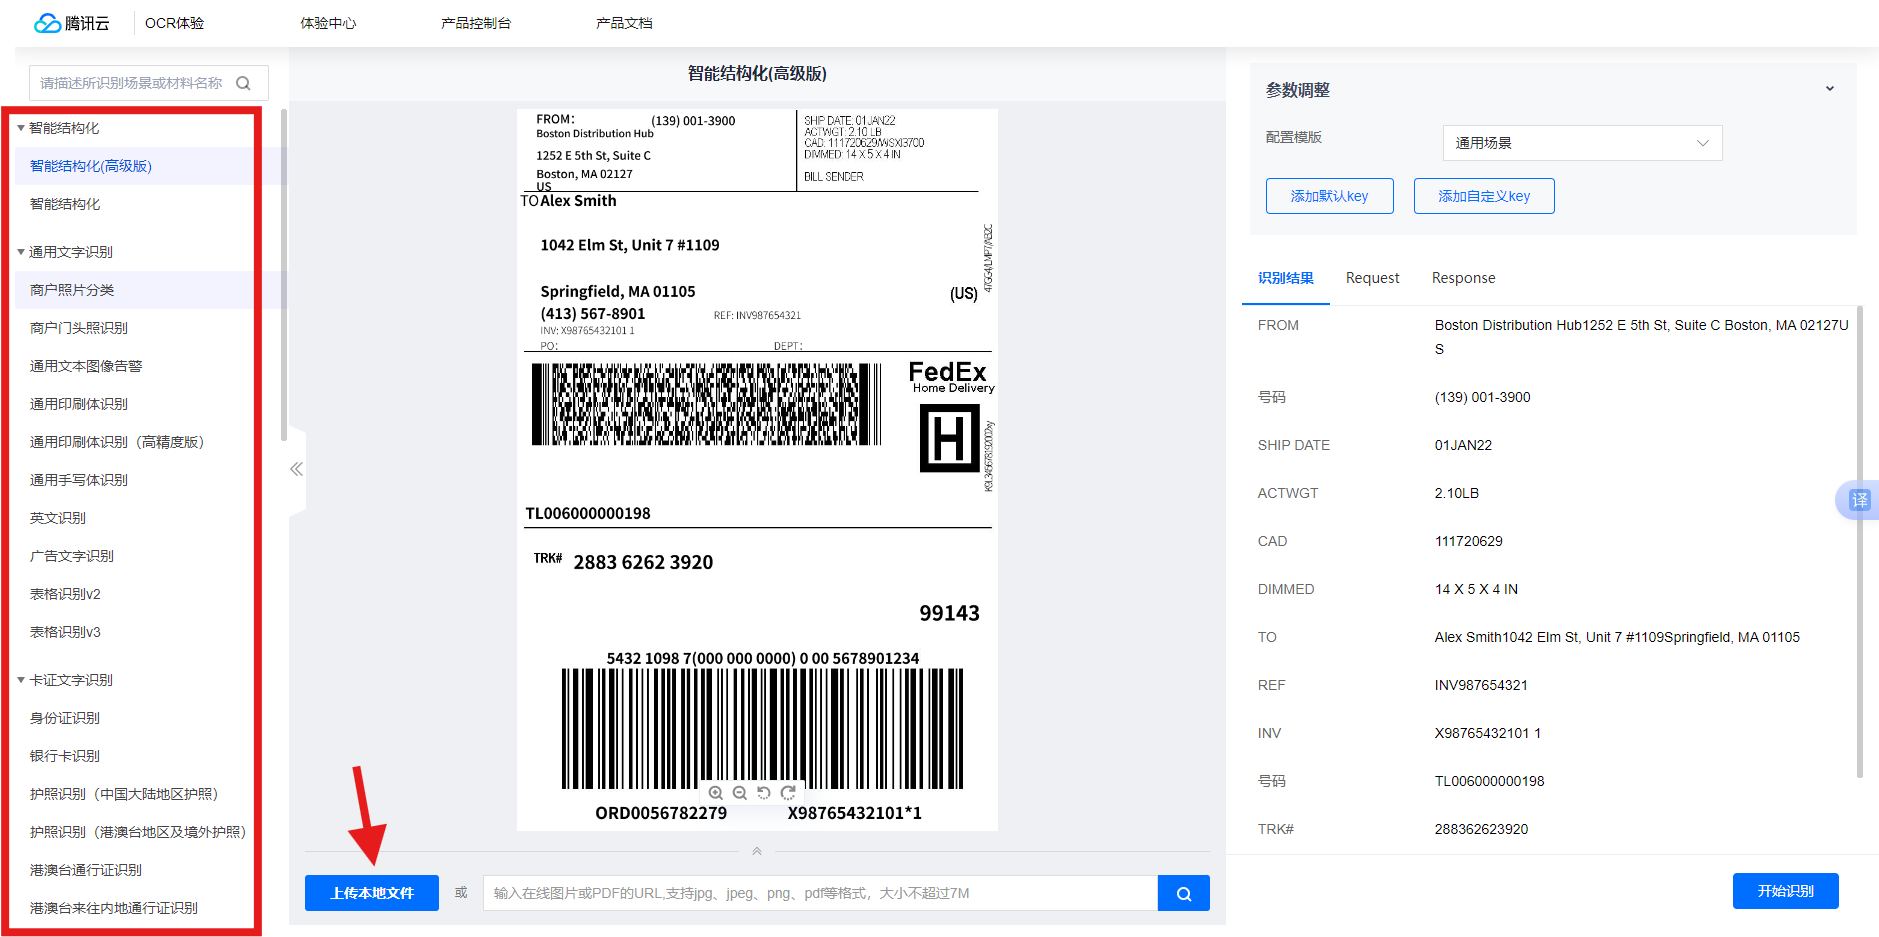Collapse the 智能结构化 tree group
1879x937 pixels.
pyautogui.click(x=21, y=128)
